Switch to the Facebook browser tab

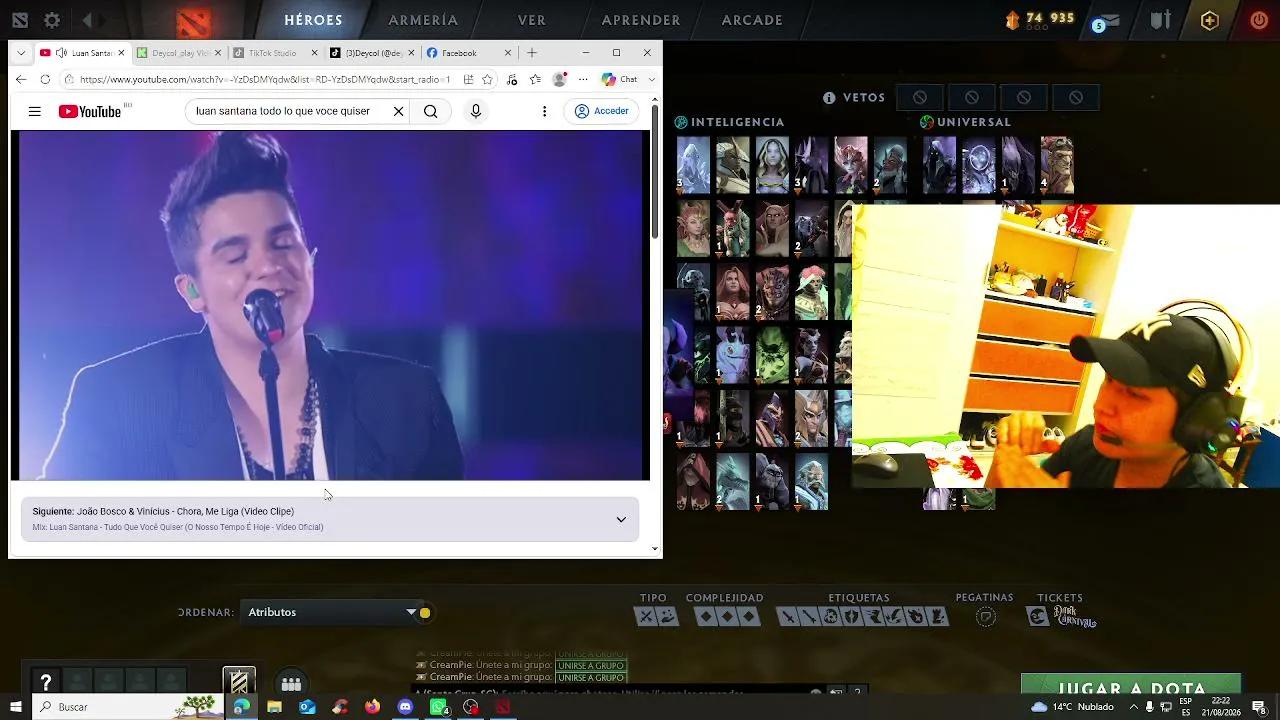coord(467,53)
